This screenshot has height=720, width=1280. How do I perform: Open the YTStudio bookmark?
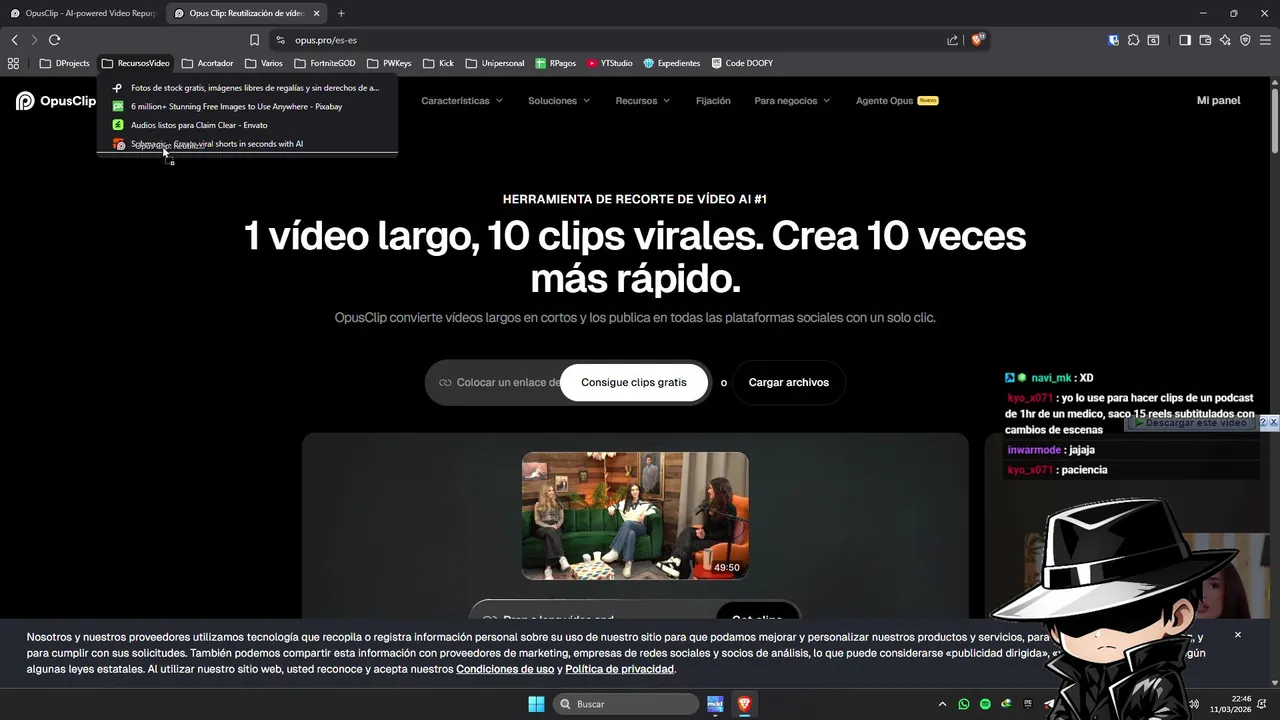(609, 63)
